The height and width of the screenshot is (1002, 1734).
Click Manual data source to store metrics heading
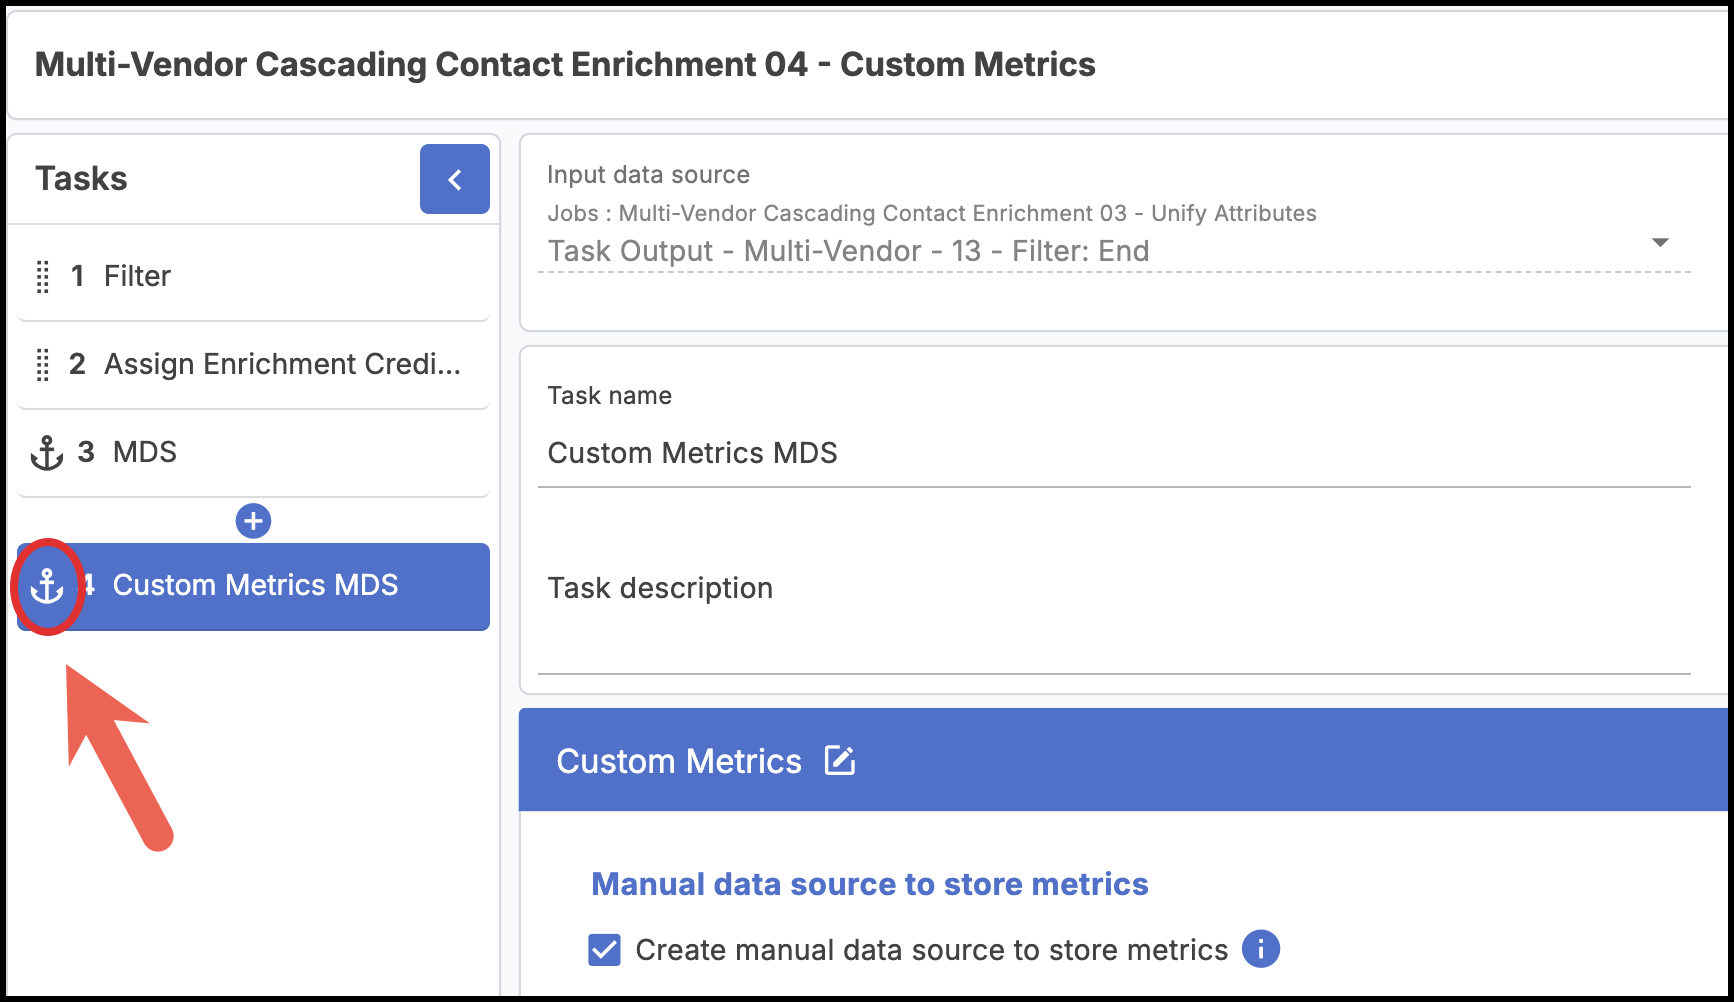869,884
